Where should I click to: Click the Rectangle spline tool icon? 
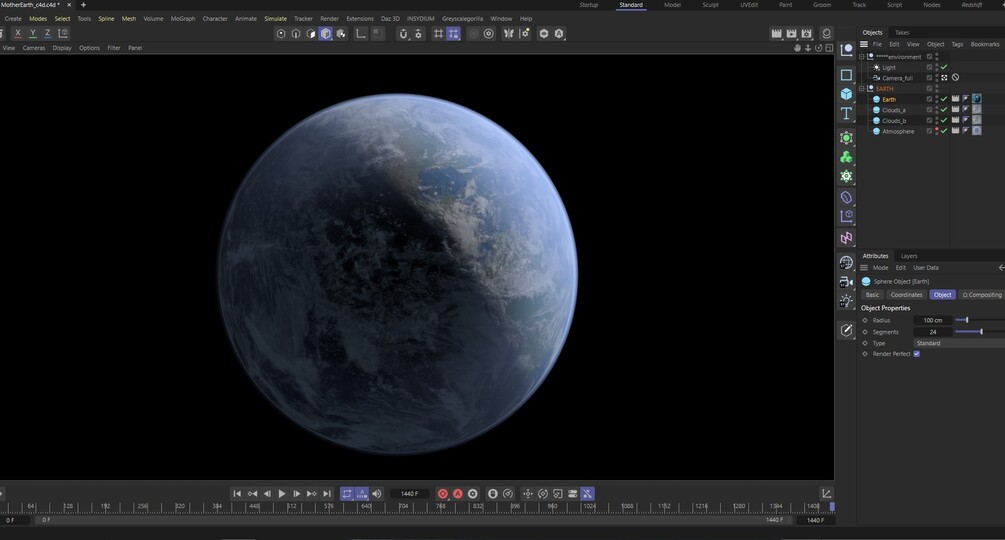(x=846, y=75)
